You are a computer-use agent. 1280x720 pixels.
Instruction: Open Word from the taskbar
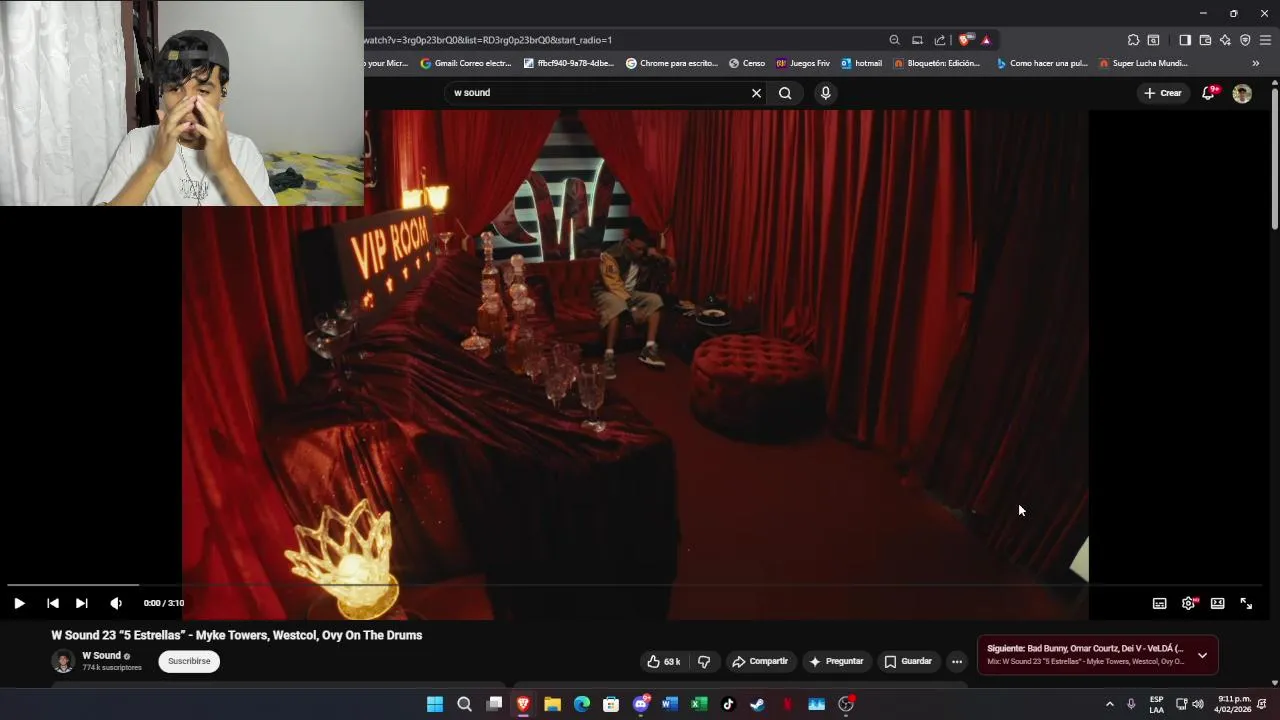[x=670, y=704]
